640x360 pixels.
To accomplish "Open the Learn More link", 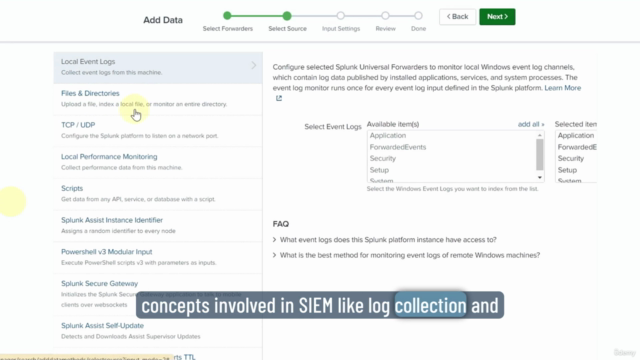I will pos(562,88).
